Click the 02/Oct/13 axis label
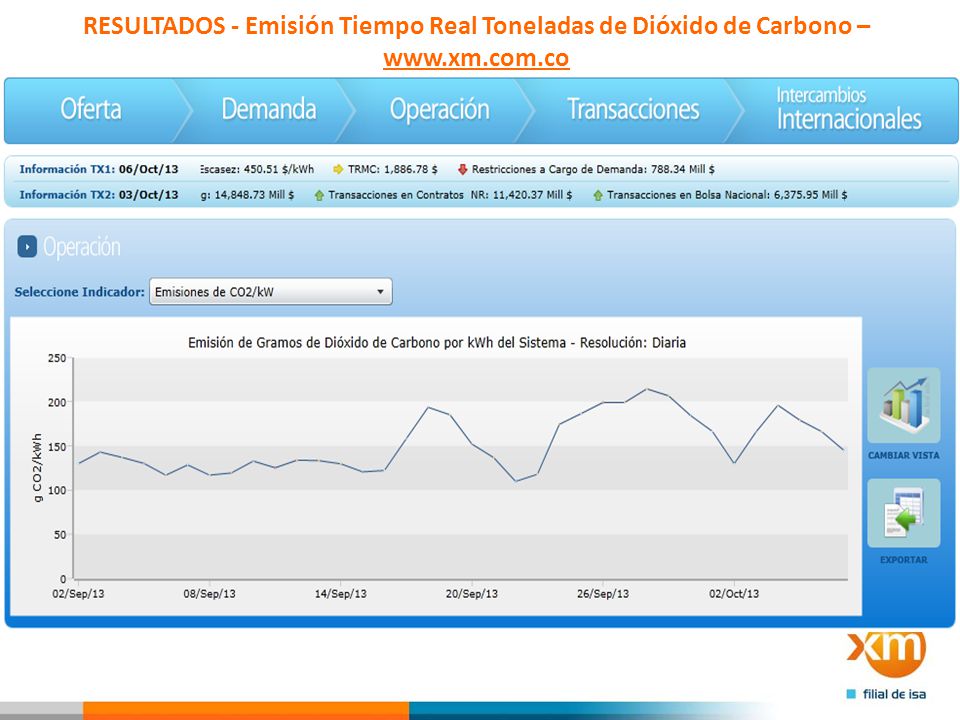Viewport: 960px width, 720px height. 734,594
